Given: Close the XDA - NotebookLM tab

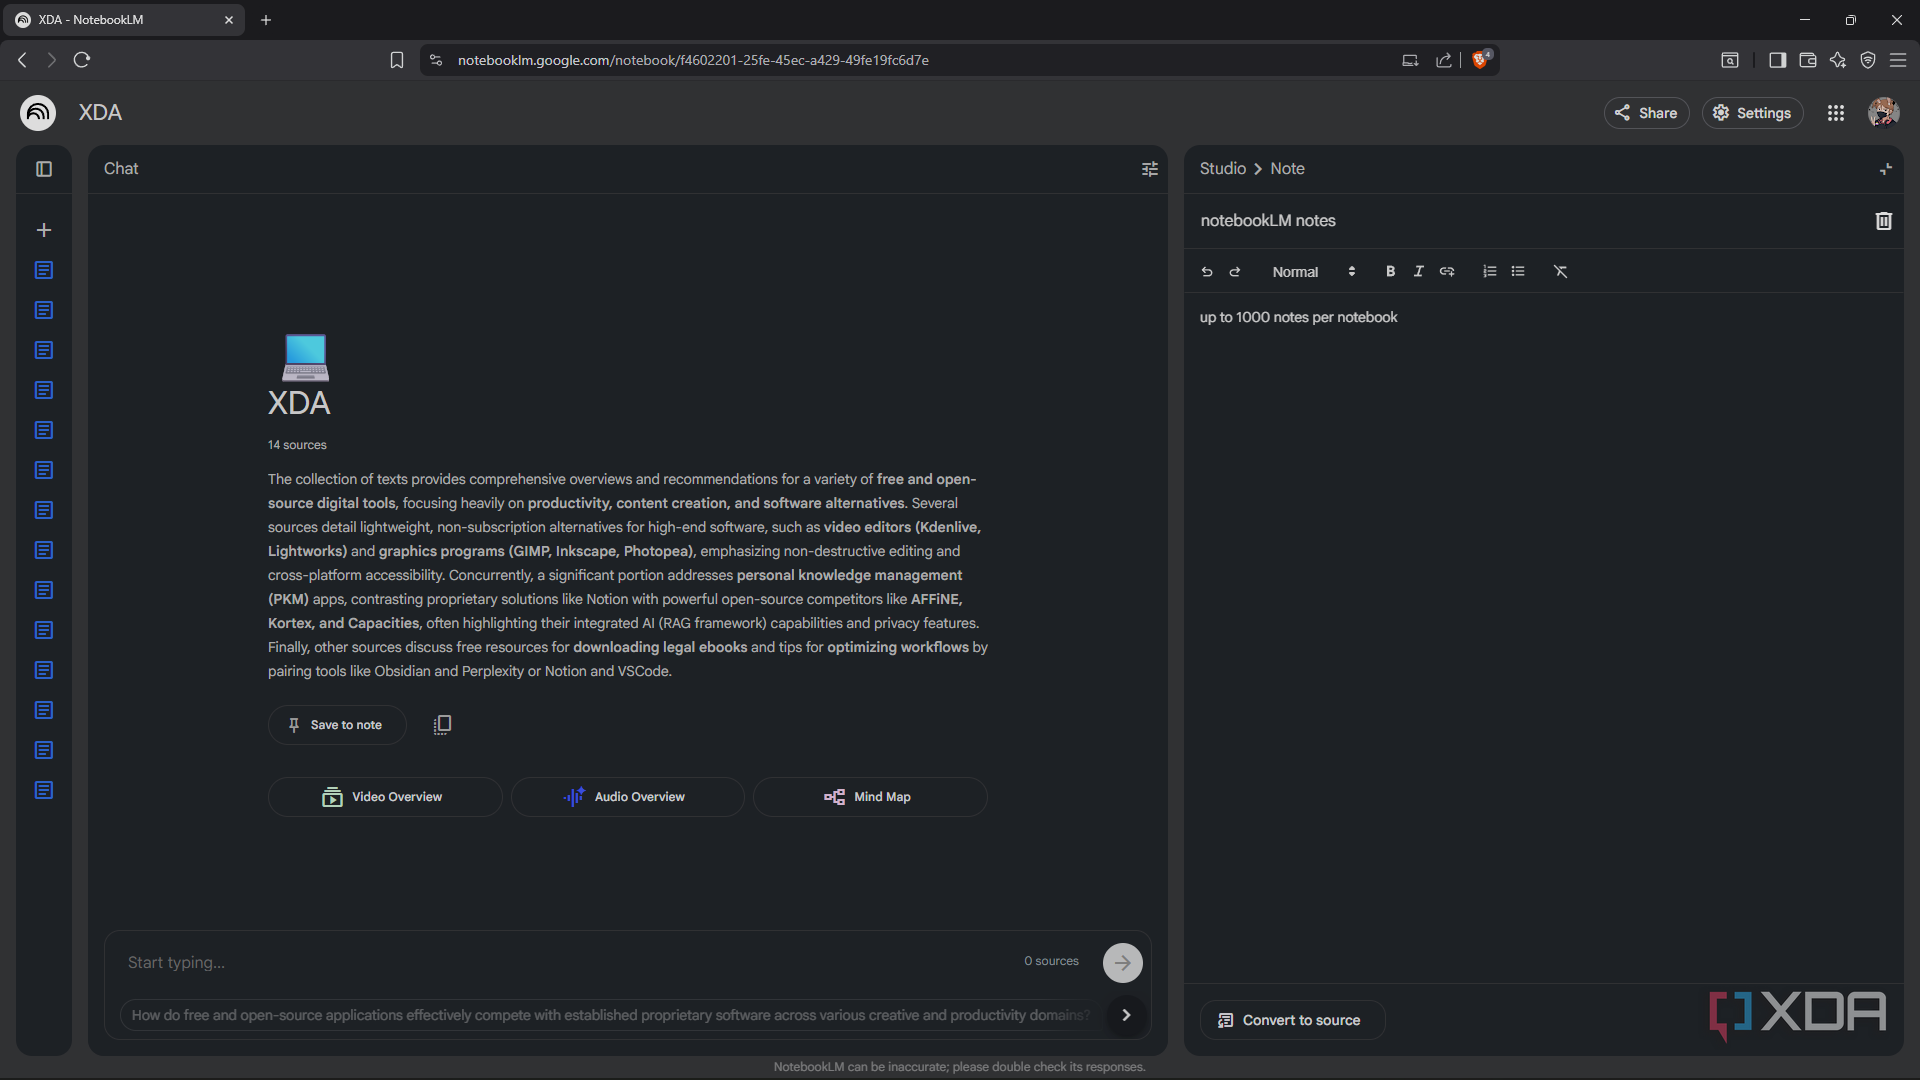Looking at the screenshot, I should tap(229, 20).
